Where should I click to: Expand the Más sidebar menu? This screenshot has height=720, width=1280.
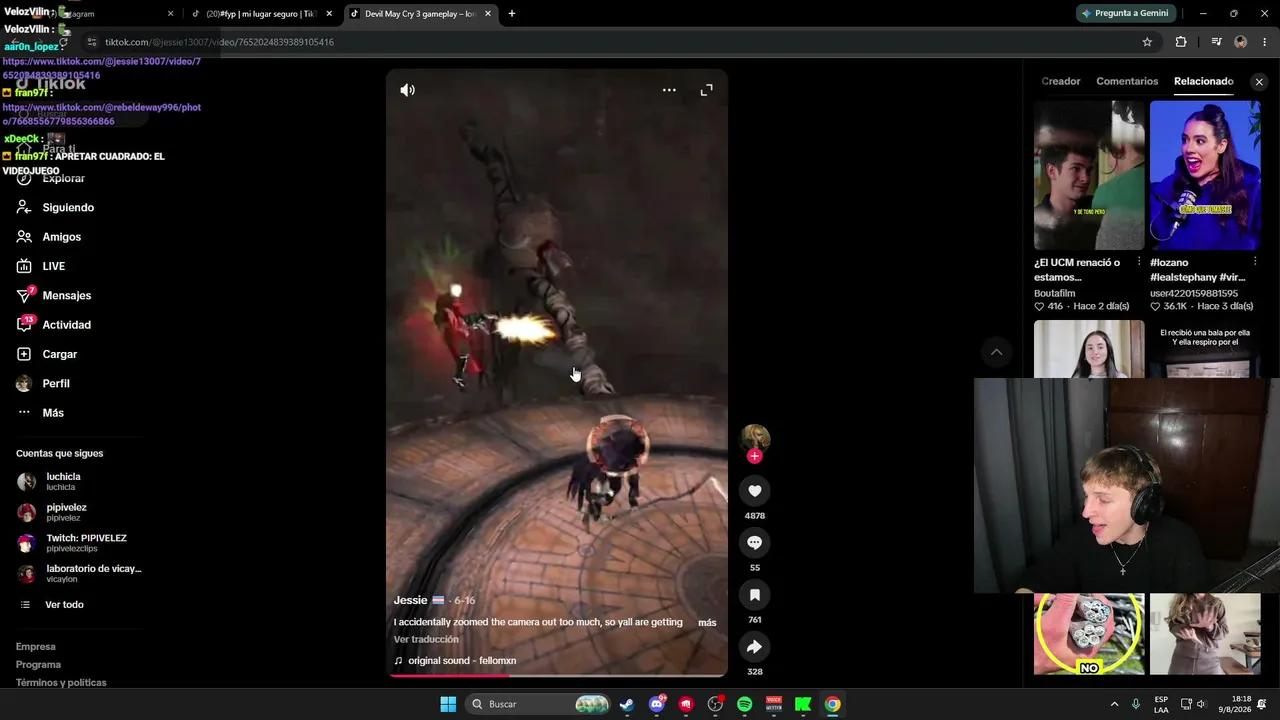click(x=53, y=413)
